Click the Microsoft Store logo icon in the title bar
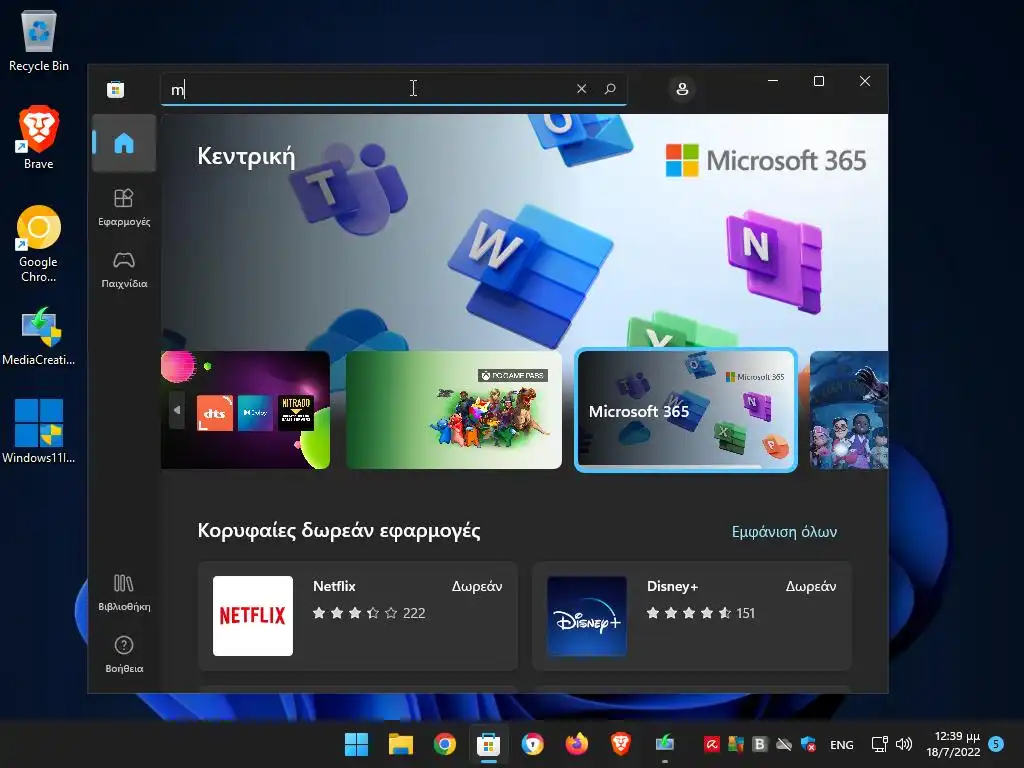 [116, 89]
